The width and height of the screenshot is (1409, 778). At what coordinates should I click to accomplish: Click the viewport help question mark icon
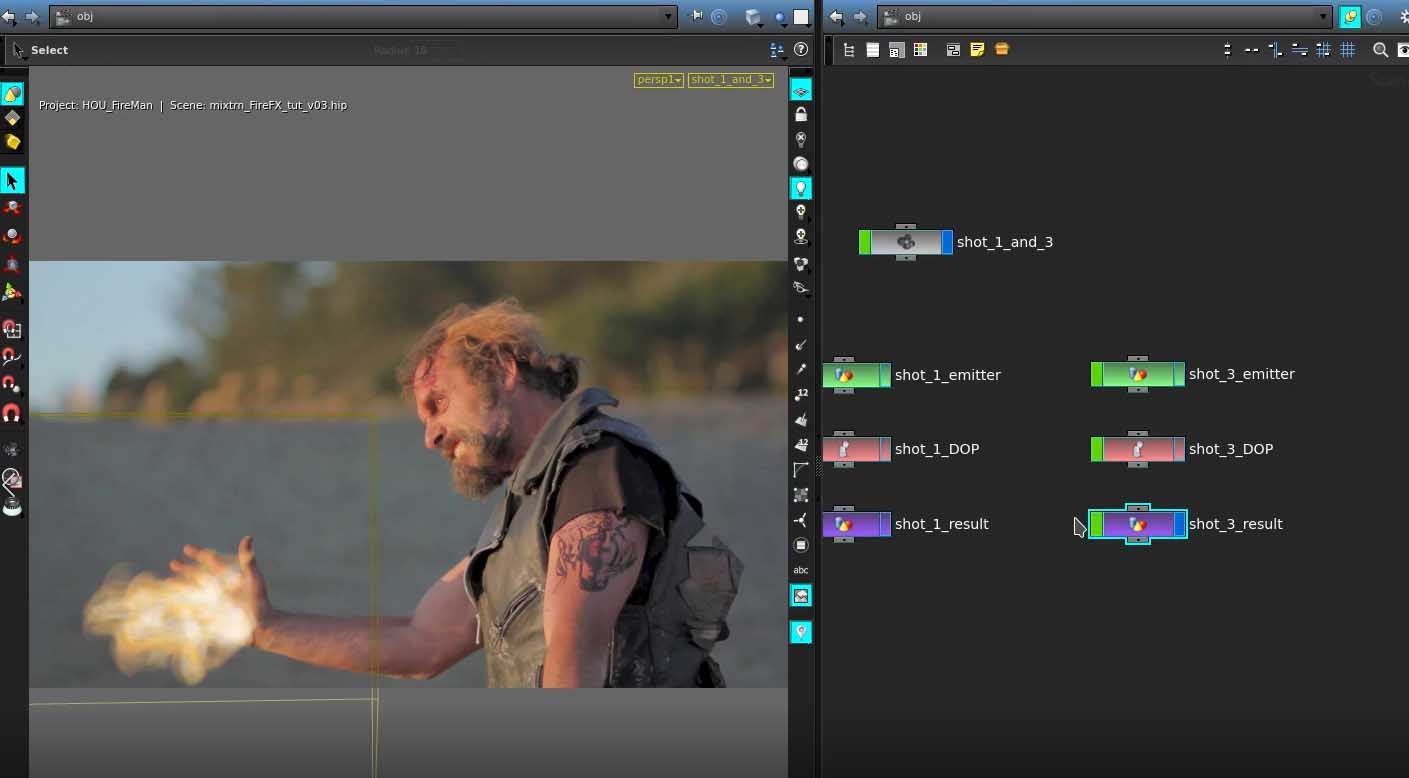800,49
